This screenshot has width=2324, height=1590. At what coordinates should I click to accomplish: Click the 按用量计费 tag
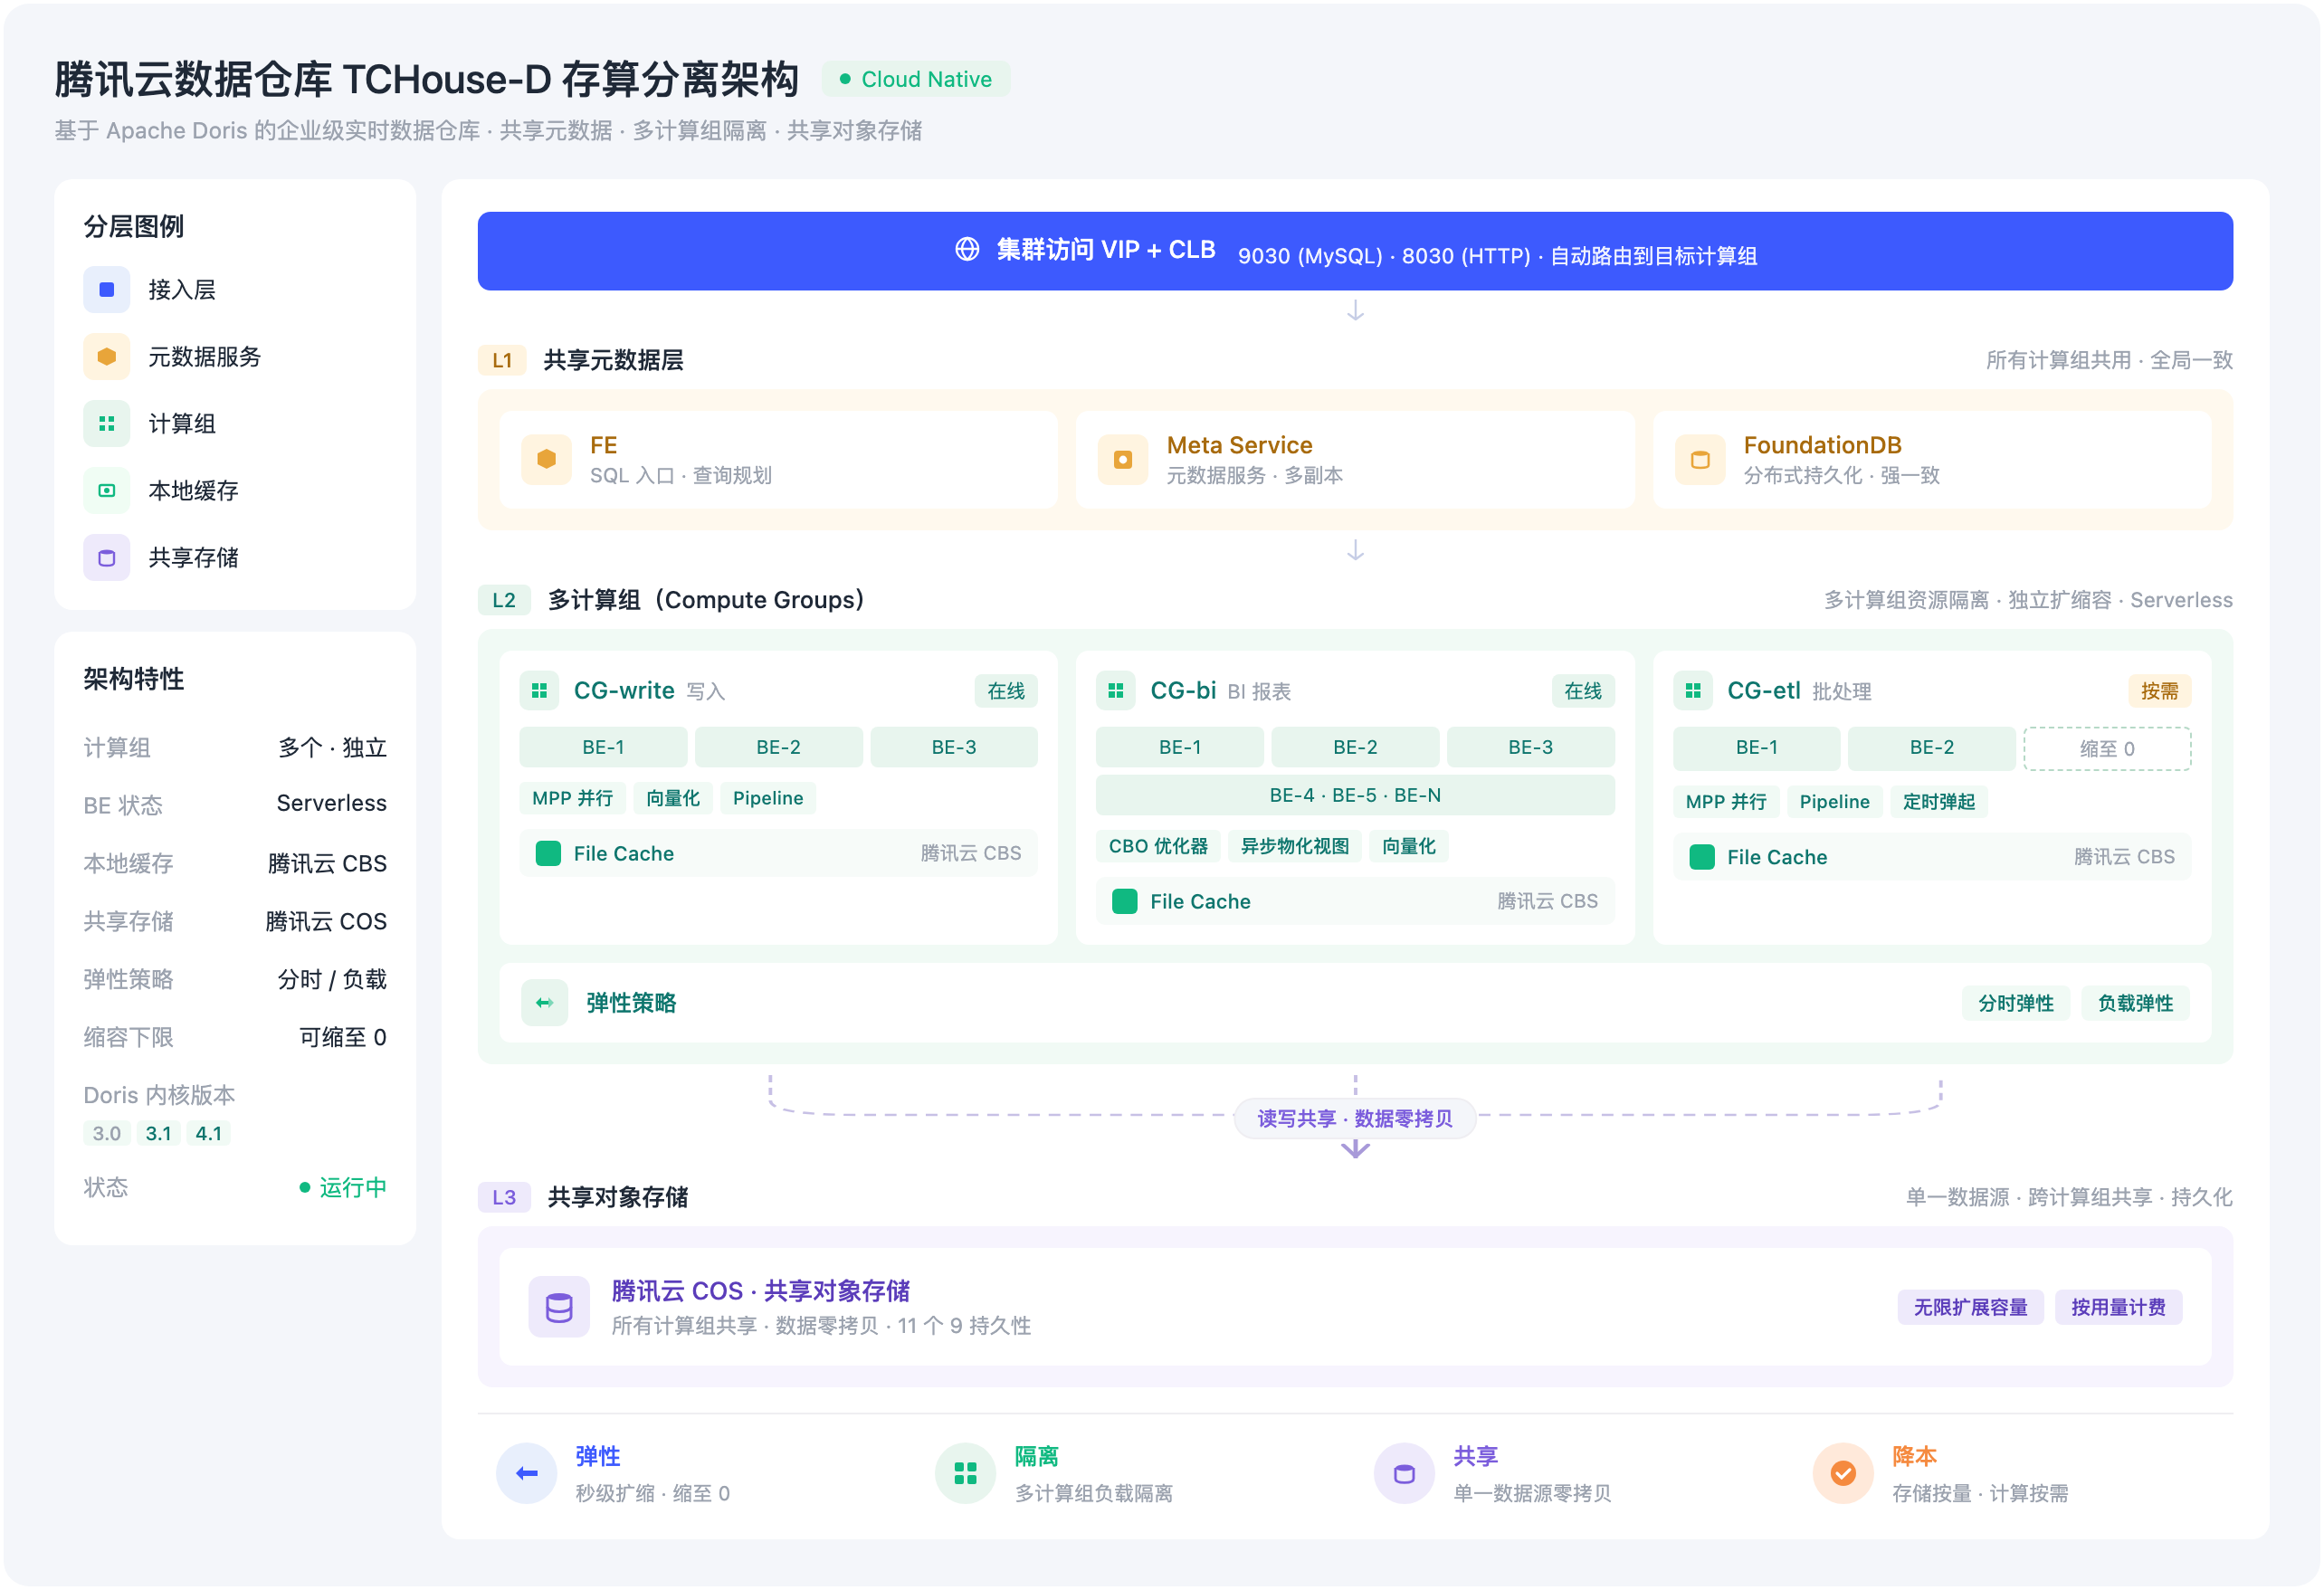tap(2119, 1308)
